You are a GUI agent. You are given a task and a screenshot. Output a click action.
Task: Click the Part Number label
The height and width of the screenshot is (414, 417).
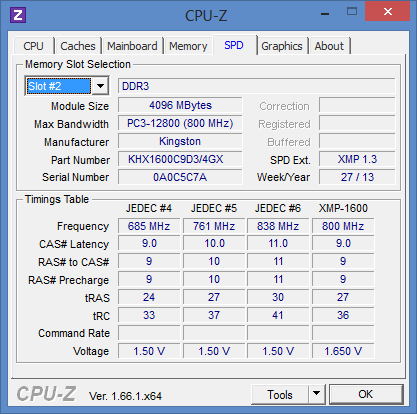pos(80,160)
